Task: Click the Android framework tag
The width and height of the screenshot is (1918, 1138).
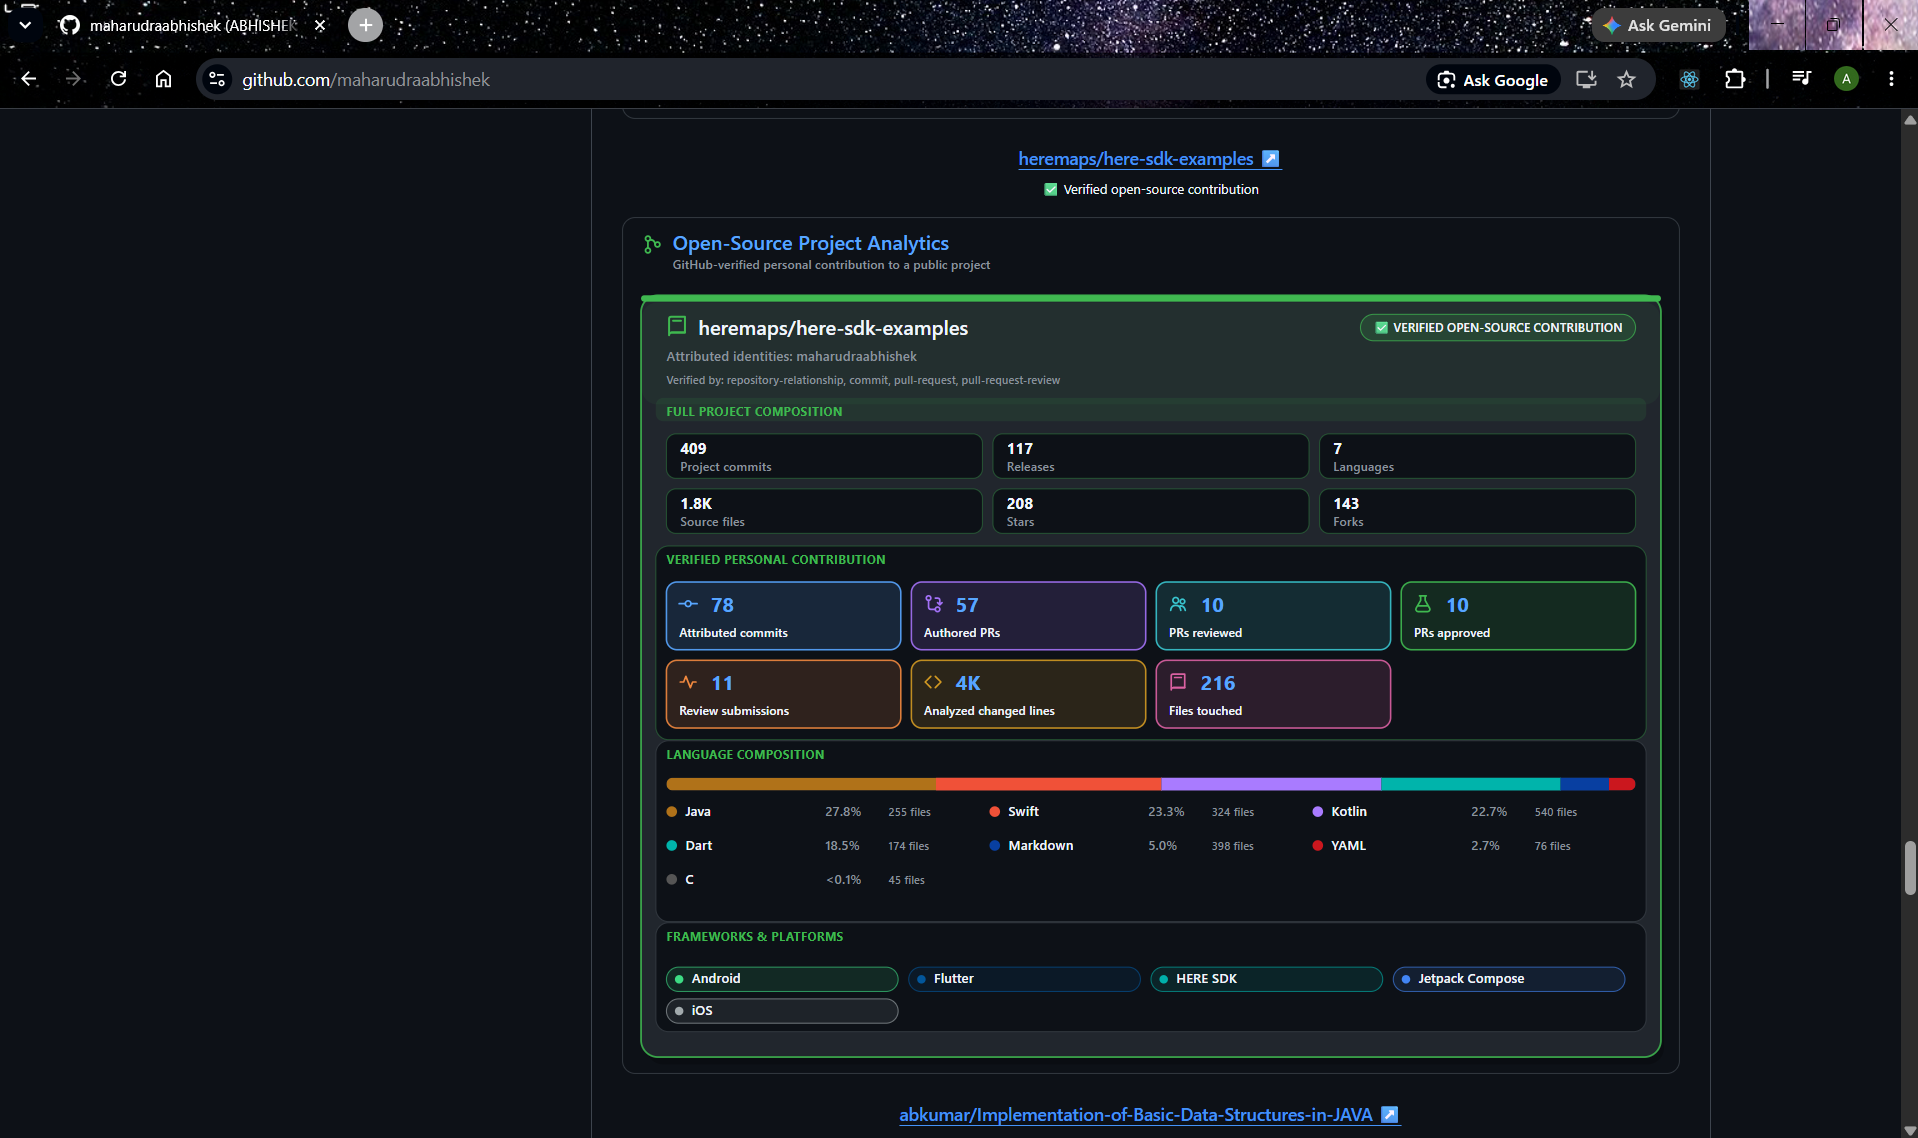Action: (x=782, y=979)
